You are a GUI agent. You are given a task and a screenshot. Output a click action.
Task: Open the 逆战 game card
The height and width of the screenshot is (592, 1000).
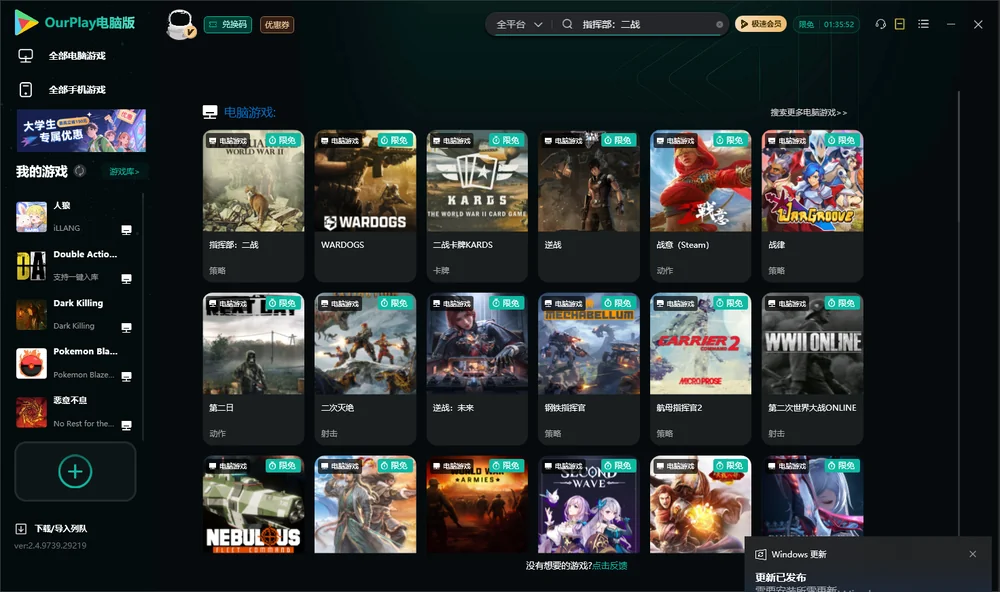point(589,205)
